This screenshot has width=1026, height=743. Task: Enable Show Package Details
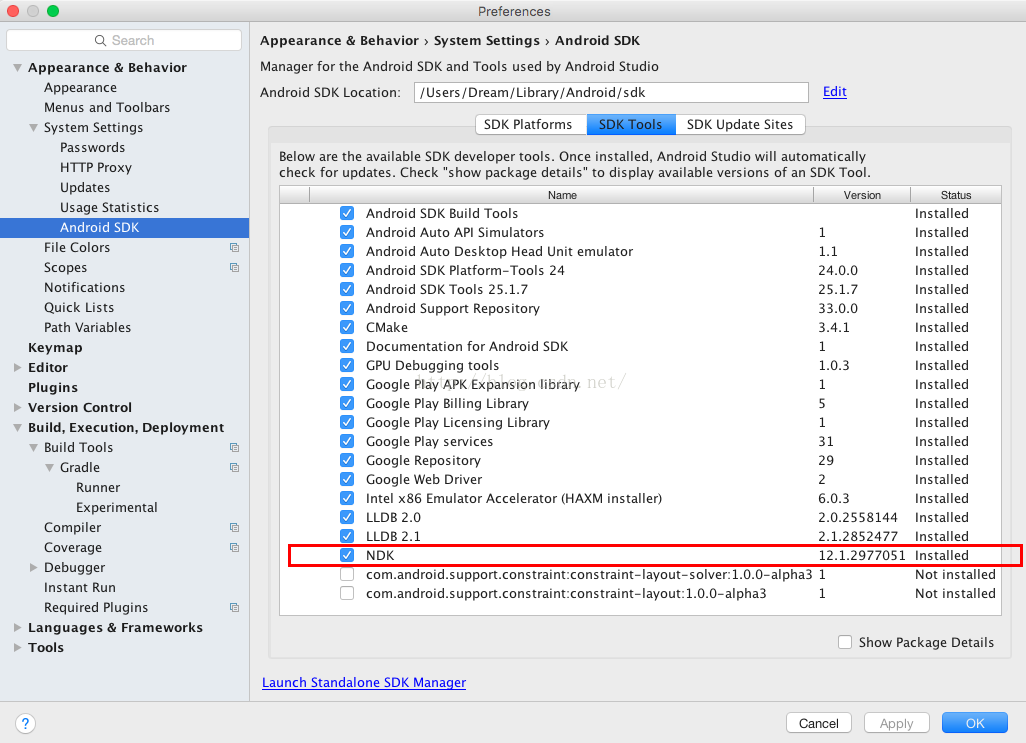pyautogui.click(x=845, y=642)
